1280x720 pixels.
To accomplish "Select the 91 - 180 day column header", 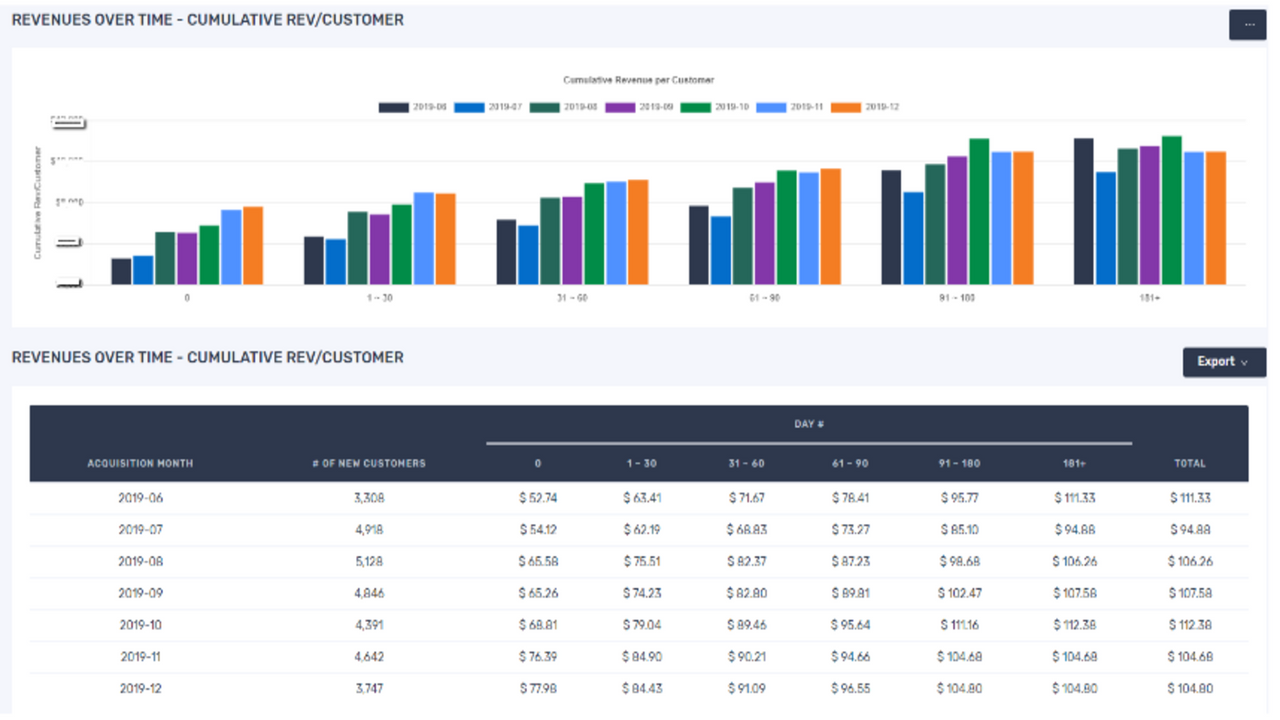I will (959, 464).
